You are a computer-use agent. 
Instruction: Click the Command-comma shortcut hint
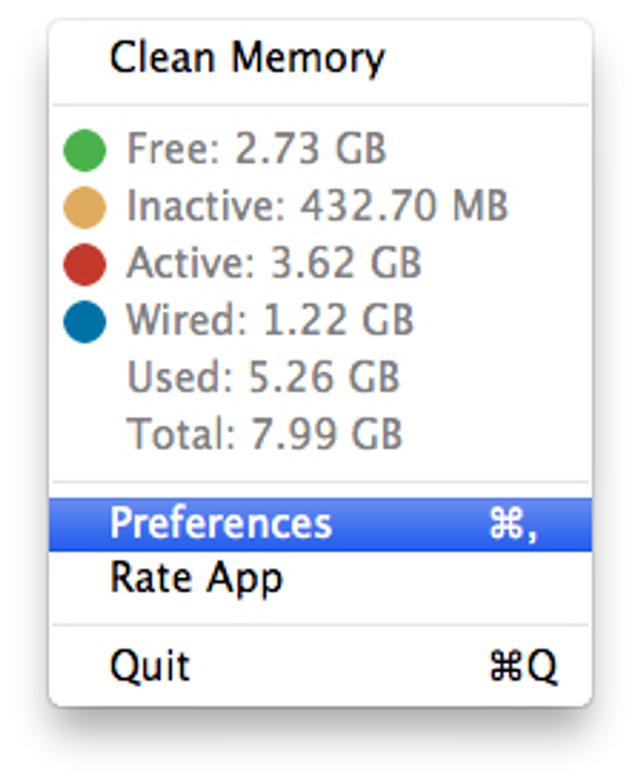coord(513,525)
